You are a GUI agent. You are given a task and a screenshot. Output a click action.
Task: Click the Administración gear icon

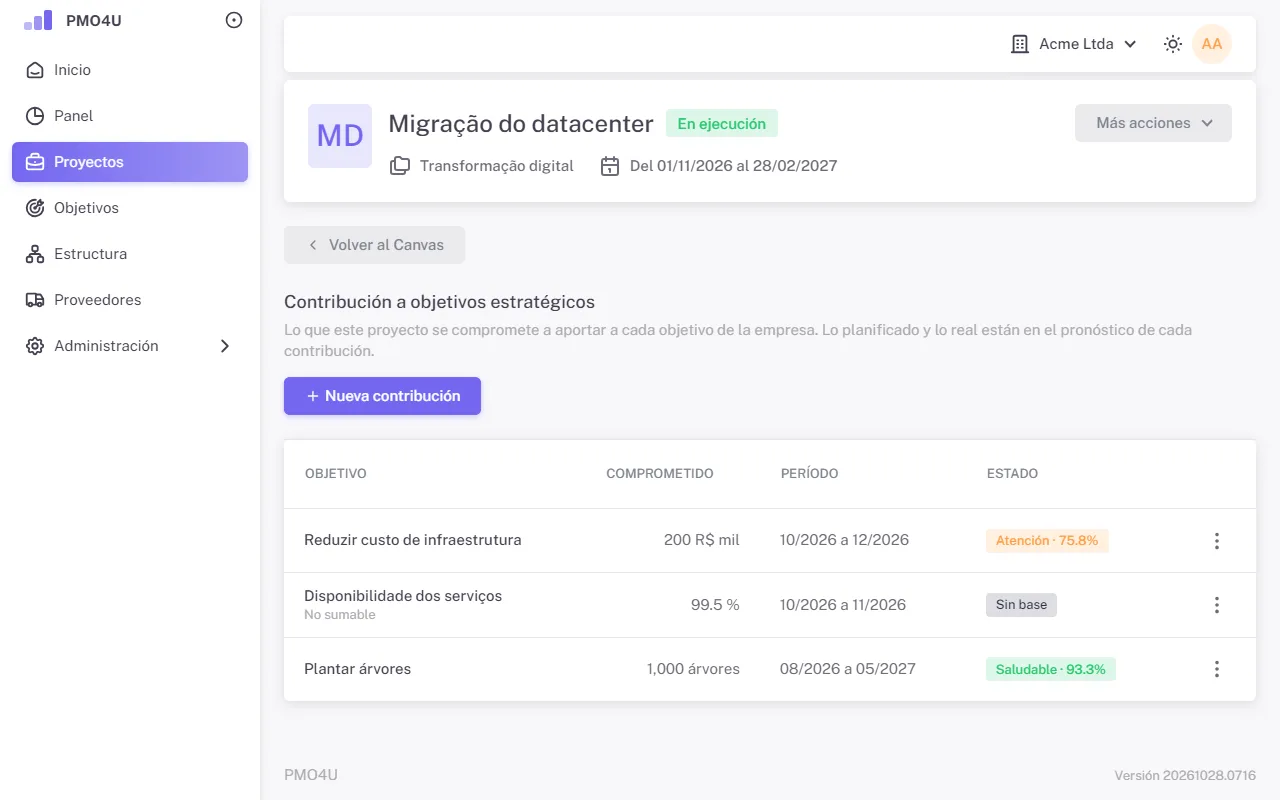tap(35, 346)
